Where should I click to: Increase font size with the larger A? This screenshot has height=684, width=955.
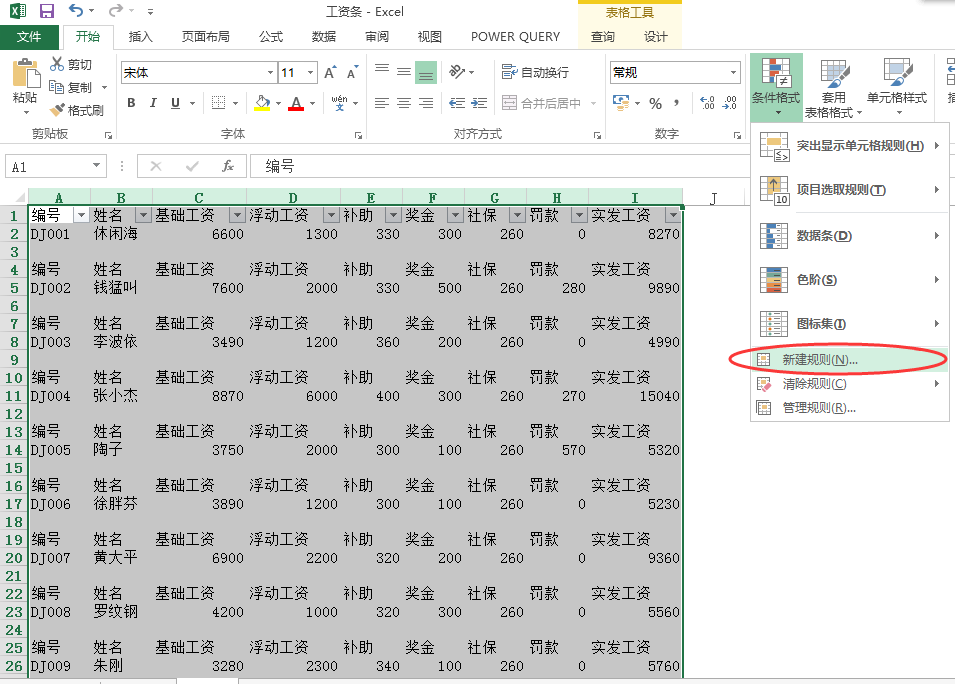(x=329, y=73)
